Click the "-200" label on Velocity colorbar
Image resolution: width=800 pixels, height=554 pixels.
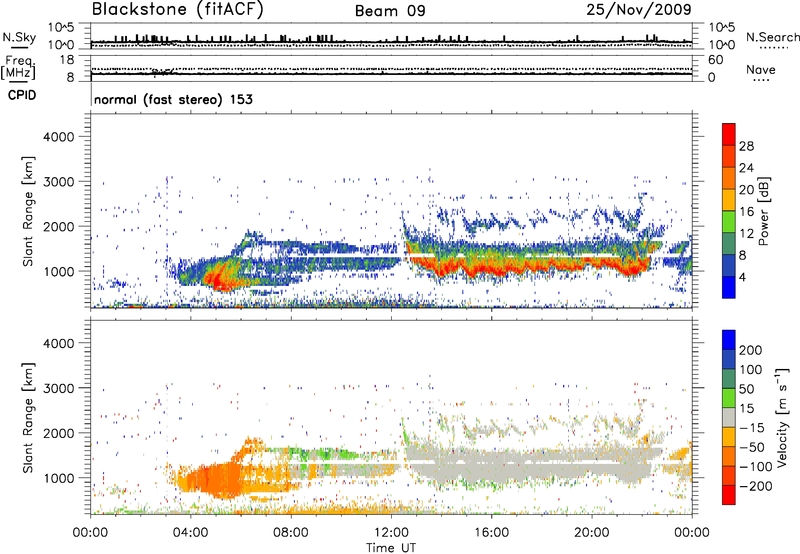[x=755, y=486]
